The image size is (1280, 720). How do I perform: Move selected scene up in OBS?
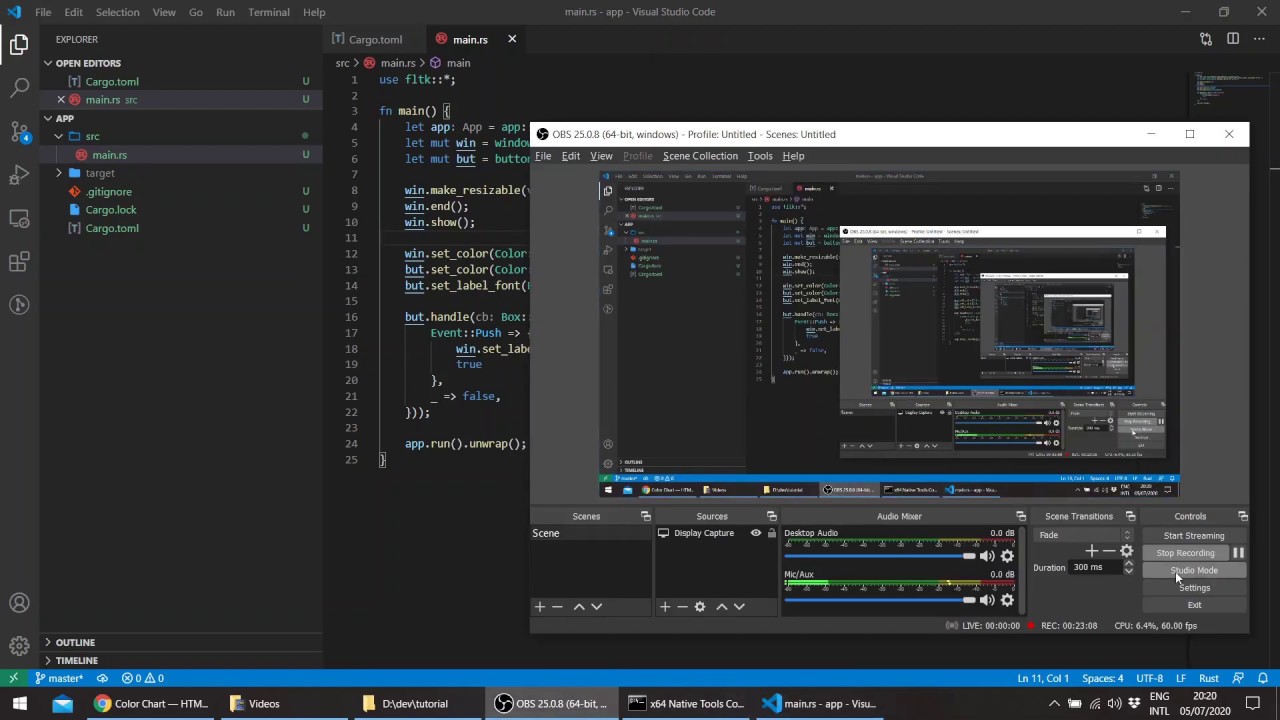[x=579, y=606]
